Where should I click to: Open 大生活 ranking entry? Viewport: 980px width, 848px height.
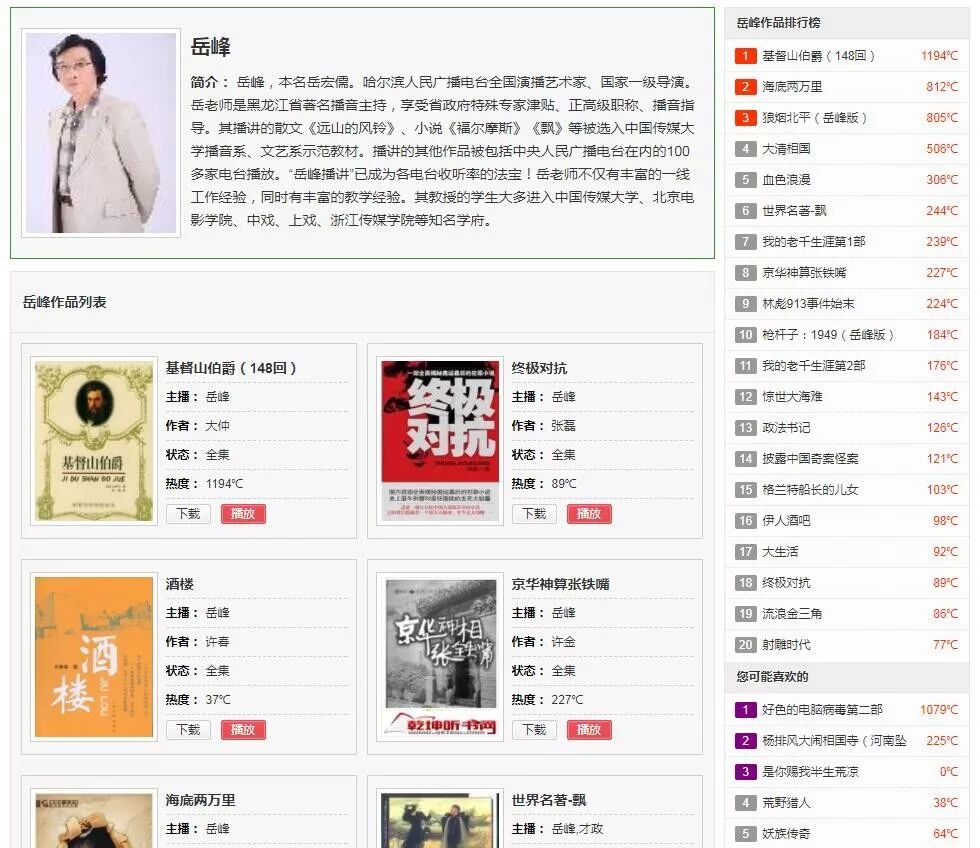pyautogui.click(x=779, y=552)
